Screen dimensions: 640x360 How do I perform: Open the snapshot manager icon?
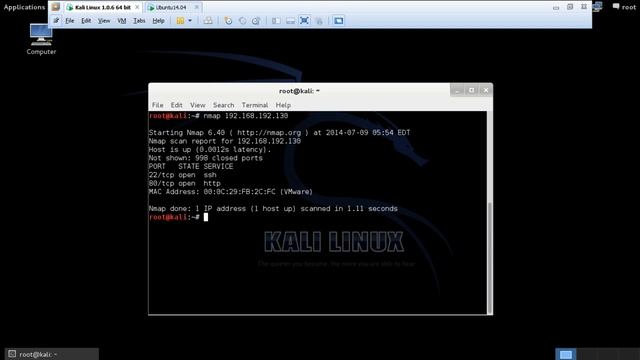pyautogui.click(x=256, y=20)
